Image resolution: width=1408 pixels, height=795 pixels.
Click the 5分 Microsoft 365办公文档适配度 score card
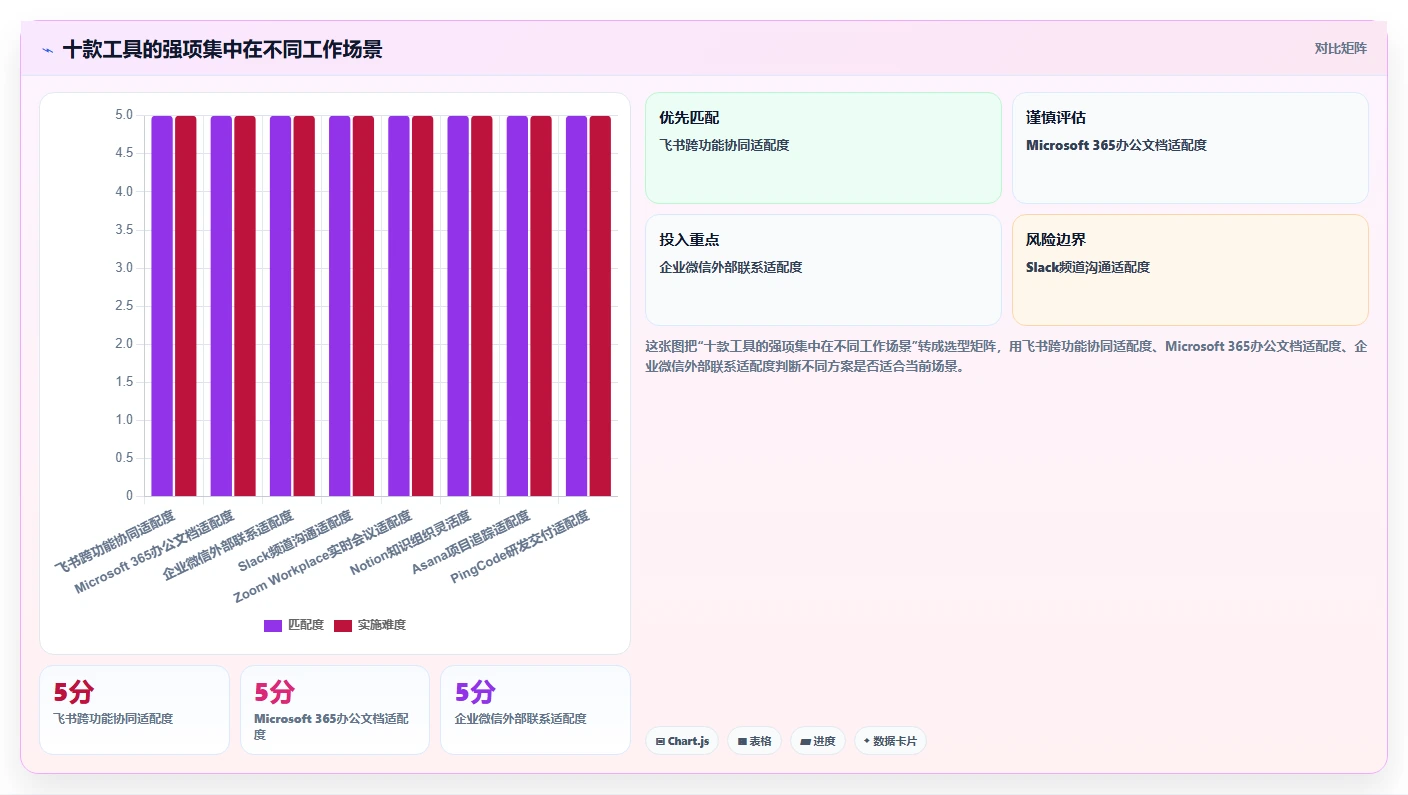pos(335,709)
